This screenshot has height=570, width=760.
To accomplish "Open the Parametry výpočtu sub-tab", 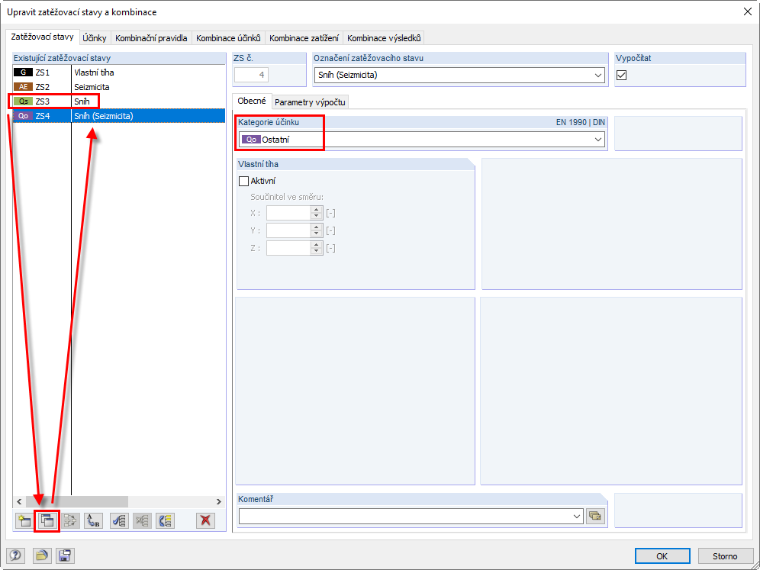I will click(x=310, y=102).
